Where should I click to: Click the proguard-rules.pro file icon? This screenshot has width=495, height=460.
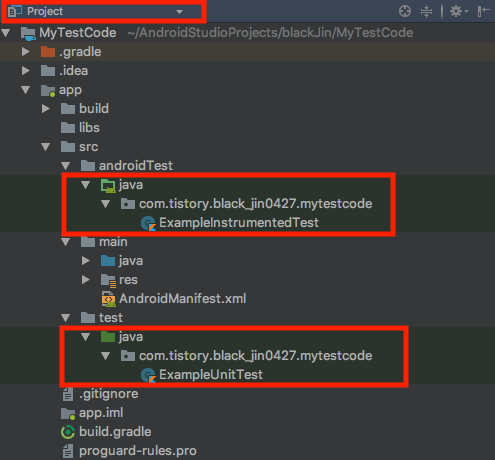(68, 451)
